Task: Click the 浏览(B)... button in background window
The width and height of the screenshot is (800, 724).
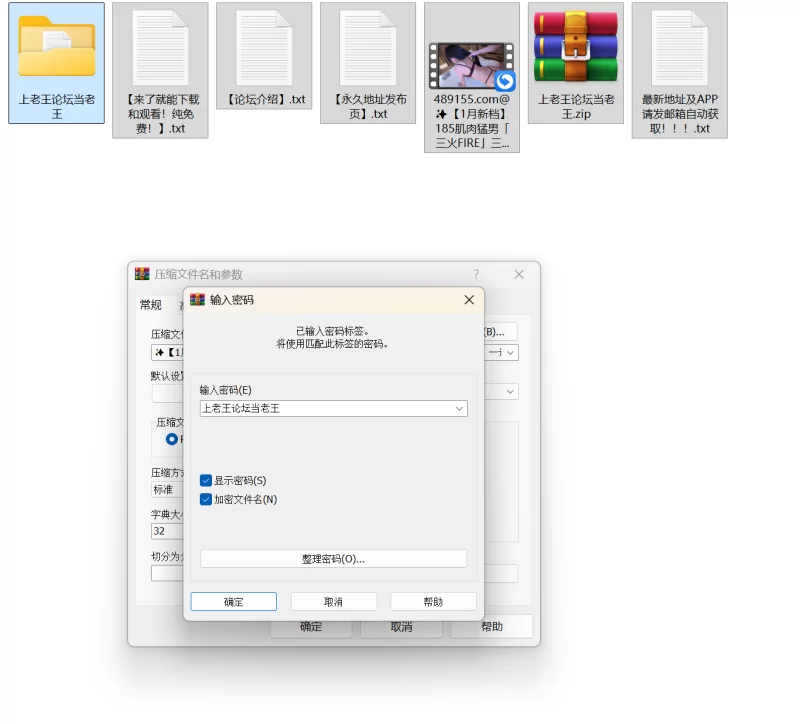Action: coord(501,332)
